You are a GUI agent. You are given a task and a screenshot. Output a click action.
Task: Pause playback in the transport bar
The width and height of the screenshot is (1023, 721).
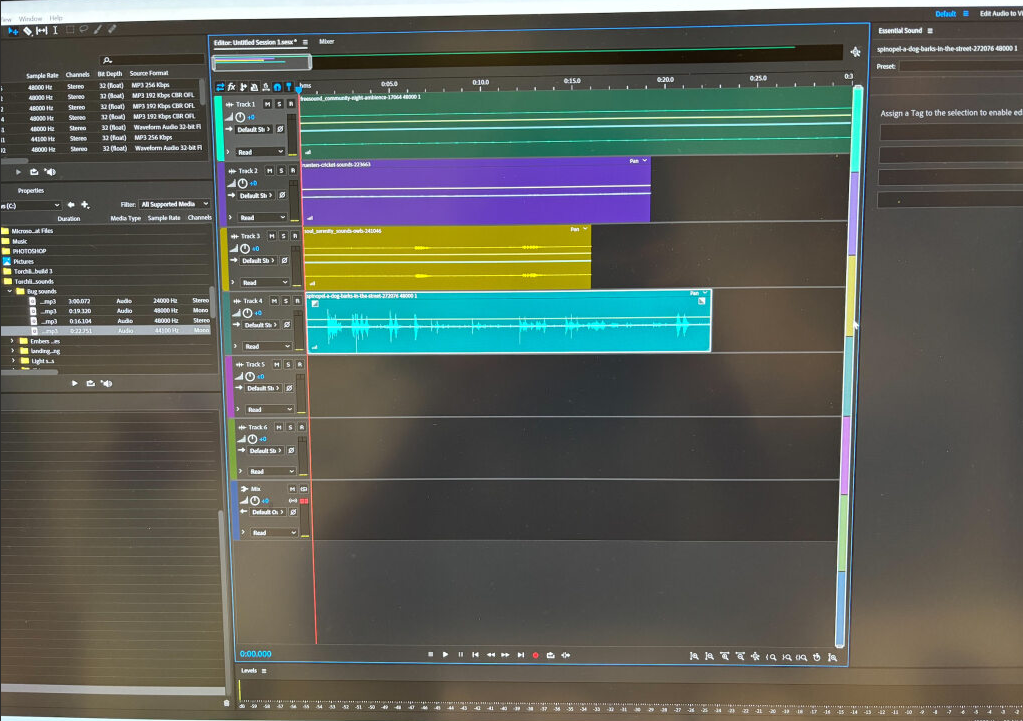pyautogui.click(x=461, y=654)
